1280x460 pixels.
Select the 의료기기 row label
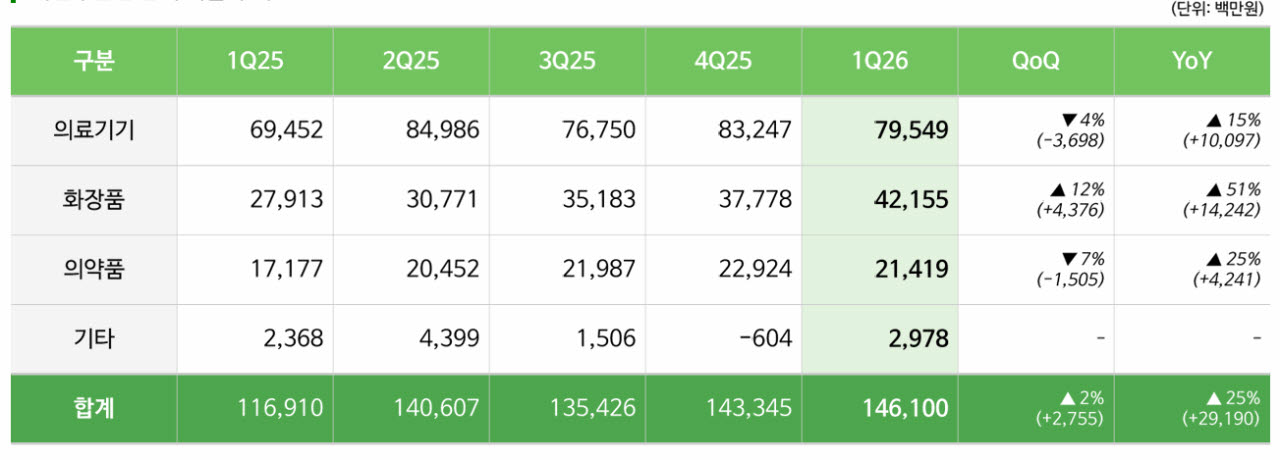(94, 130)
